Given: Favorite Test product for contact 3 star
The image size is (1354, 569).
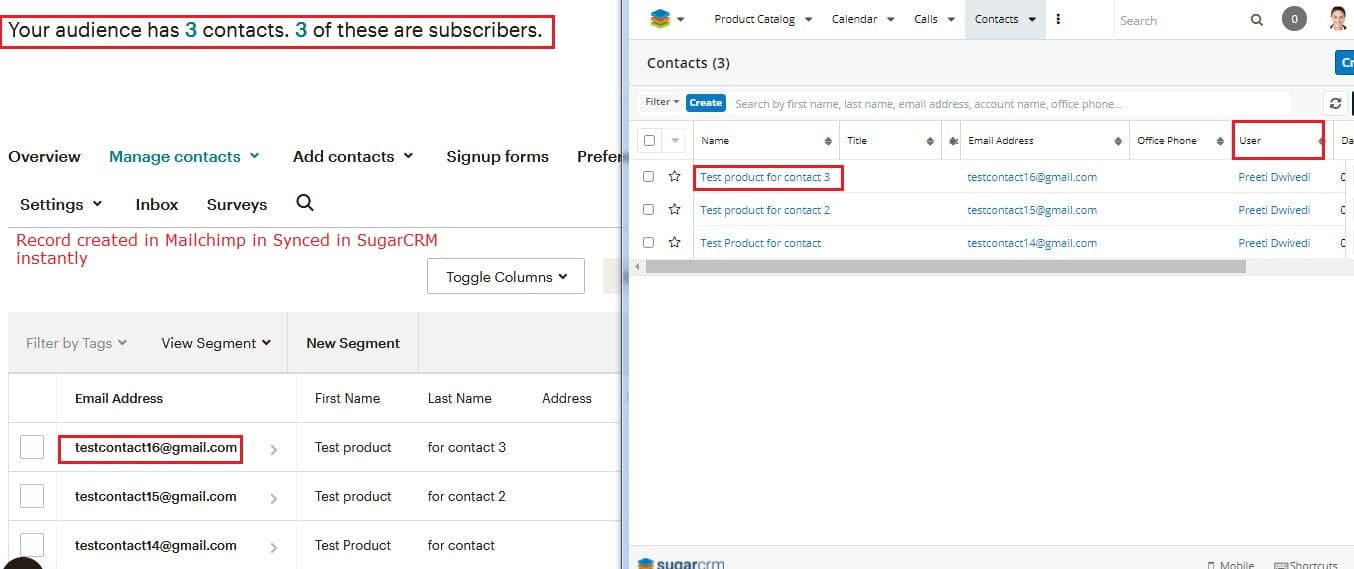Looking at the screenshot, I should pyautogui.click(x=675, y=177).
